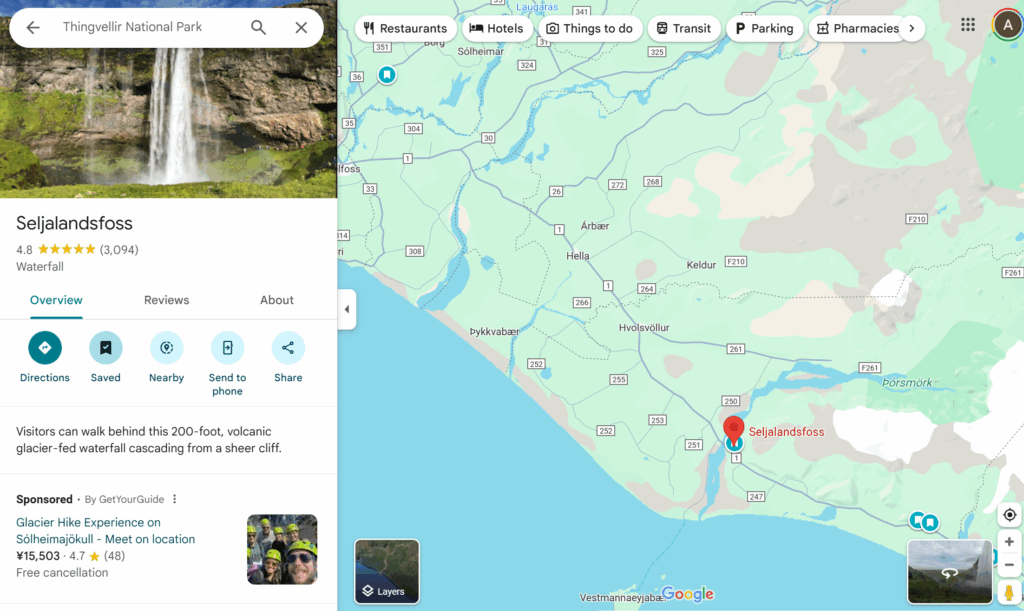
Task: Open the Glacier Hike Experience link
Action: coord(106,531)
